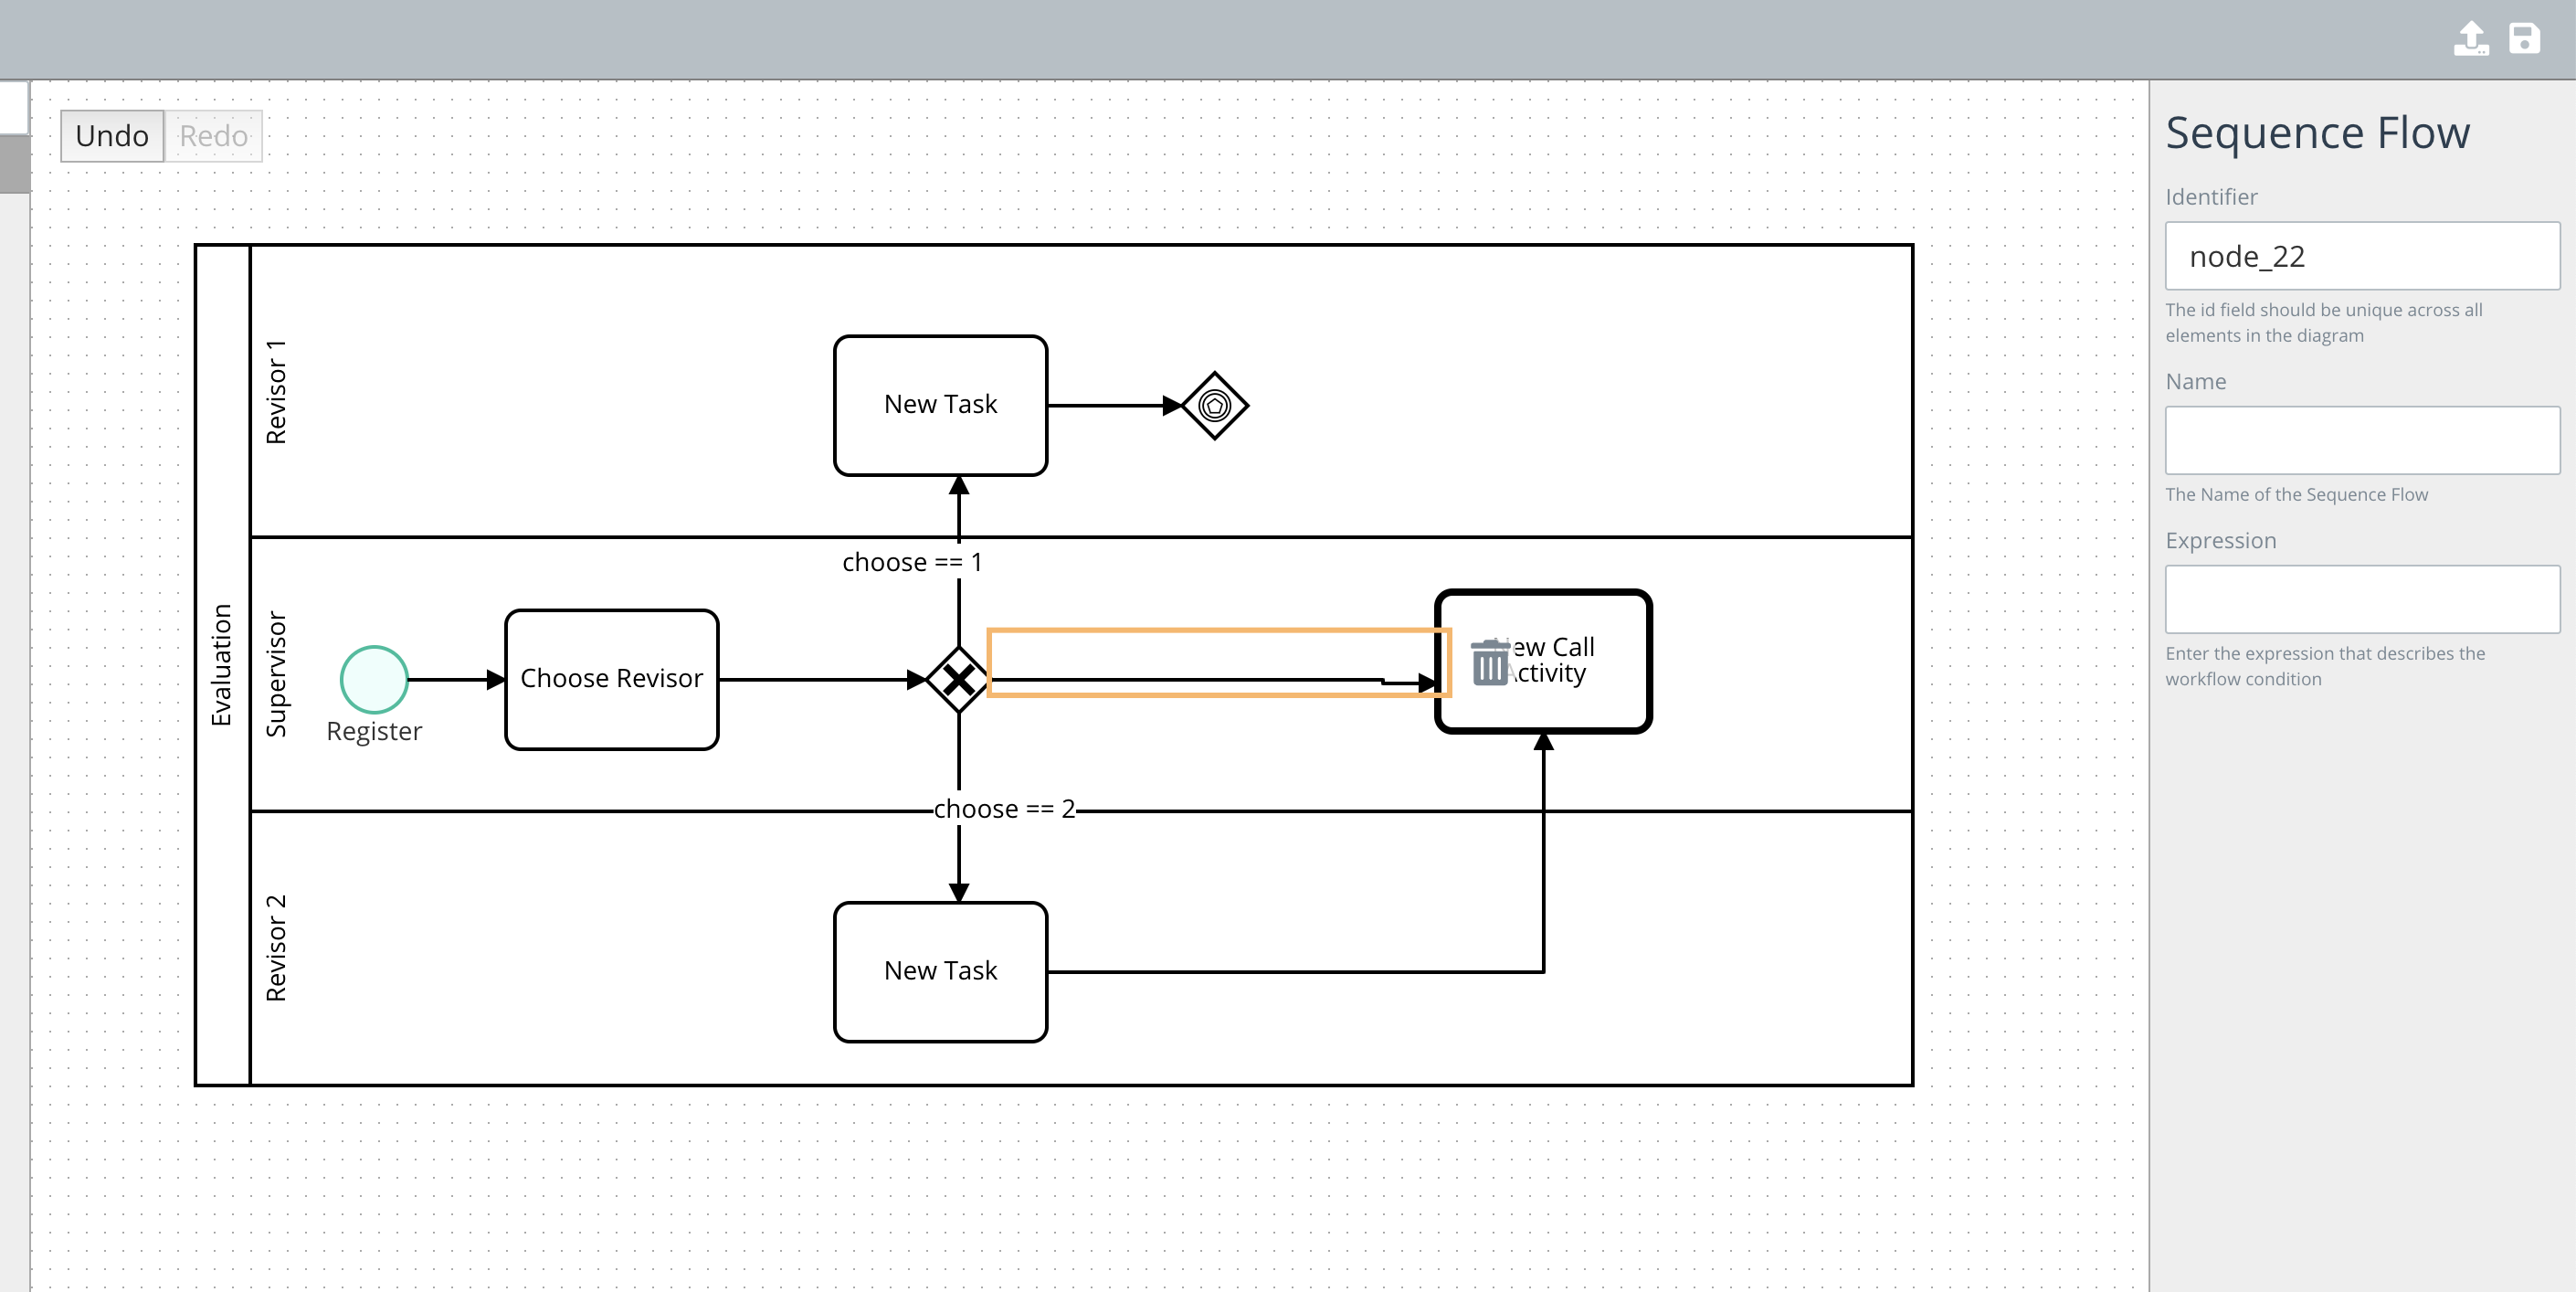Screen dimensions: 2576x1292
Task: Select the Choose Revisor task
Action: (x=611, y=679)
